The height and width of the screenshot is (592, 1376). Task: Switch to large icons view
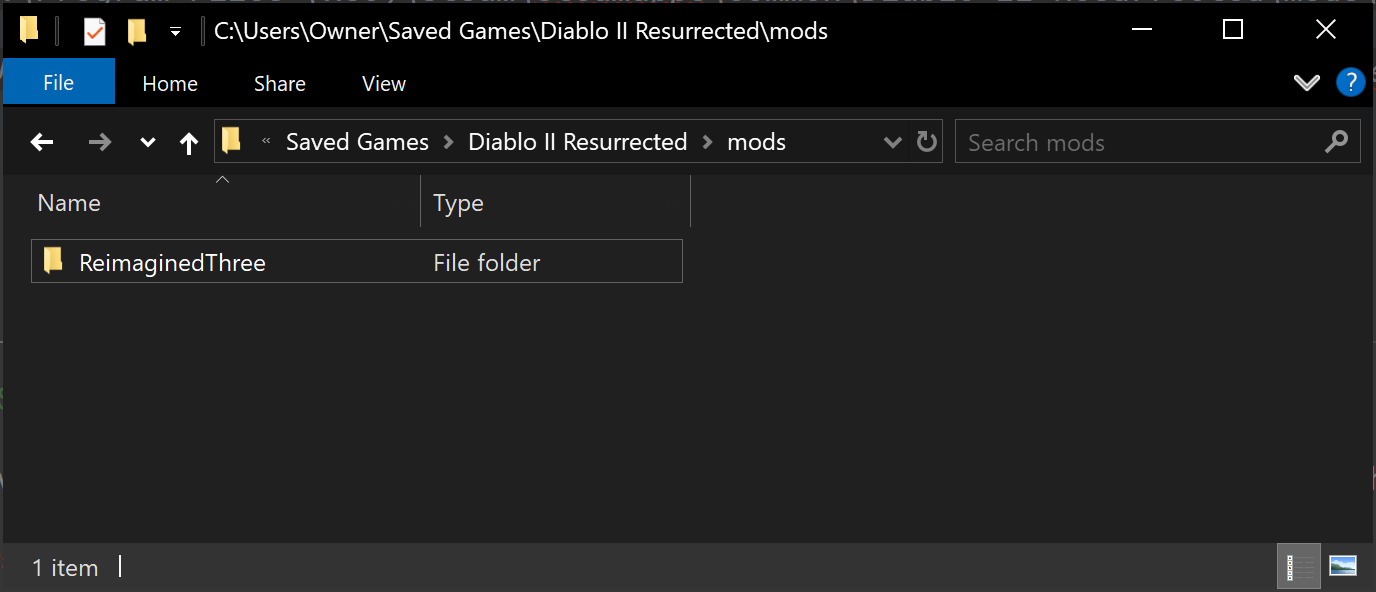coord(1342,567)
